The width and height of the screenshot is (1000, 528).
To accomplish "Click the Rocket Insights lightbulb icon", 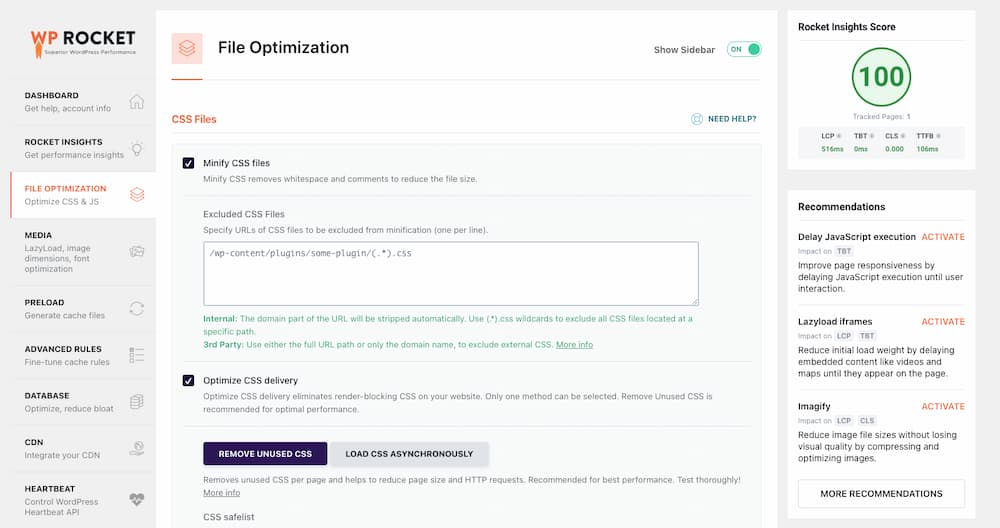I will point(136,149).
